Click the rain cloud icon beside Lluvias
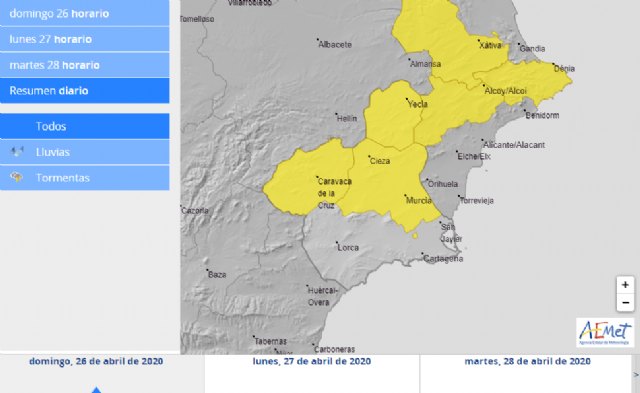The width and height of the screenshot is (640, 393). 17,152
